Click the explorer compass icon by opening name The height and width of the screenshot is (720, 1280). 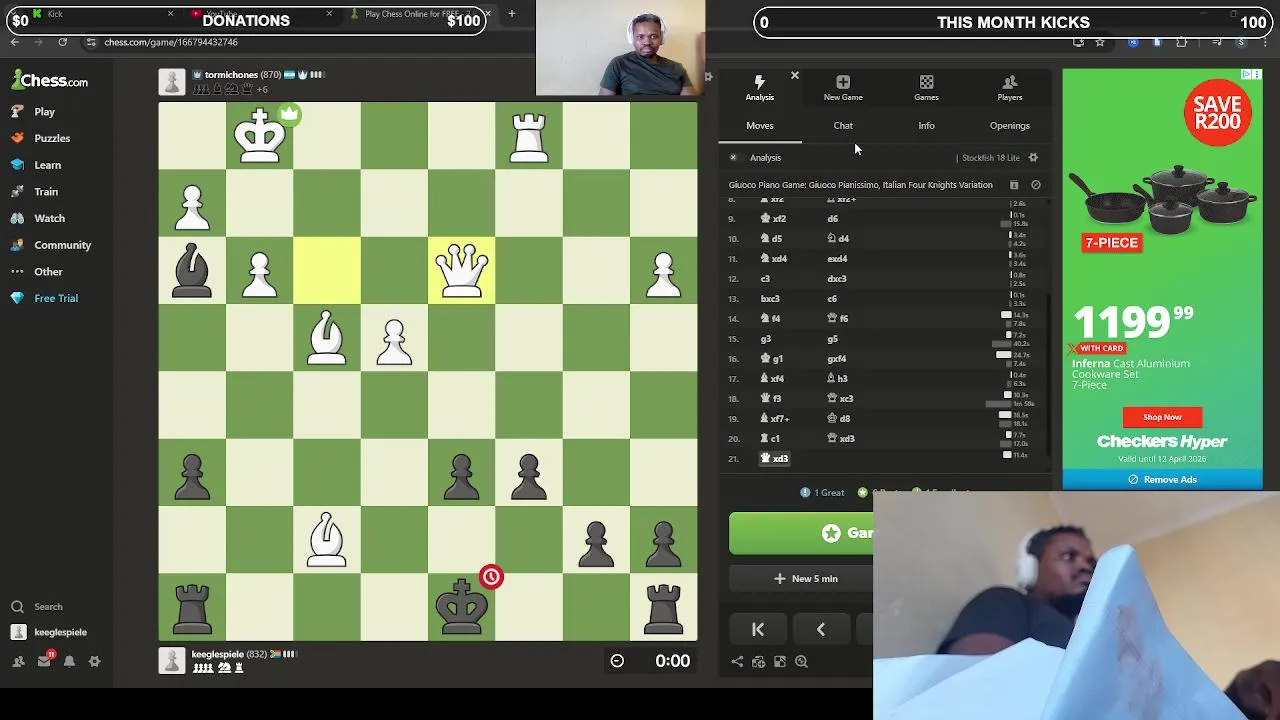pos(1036,185)
